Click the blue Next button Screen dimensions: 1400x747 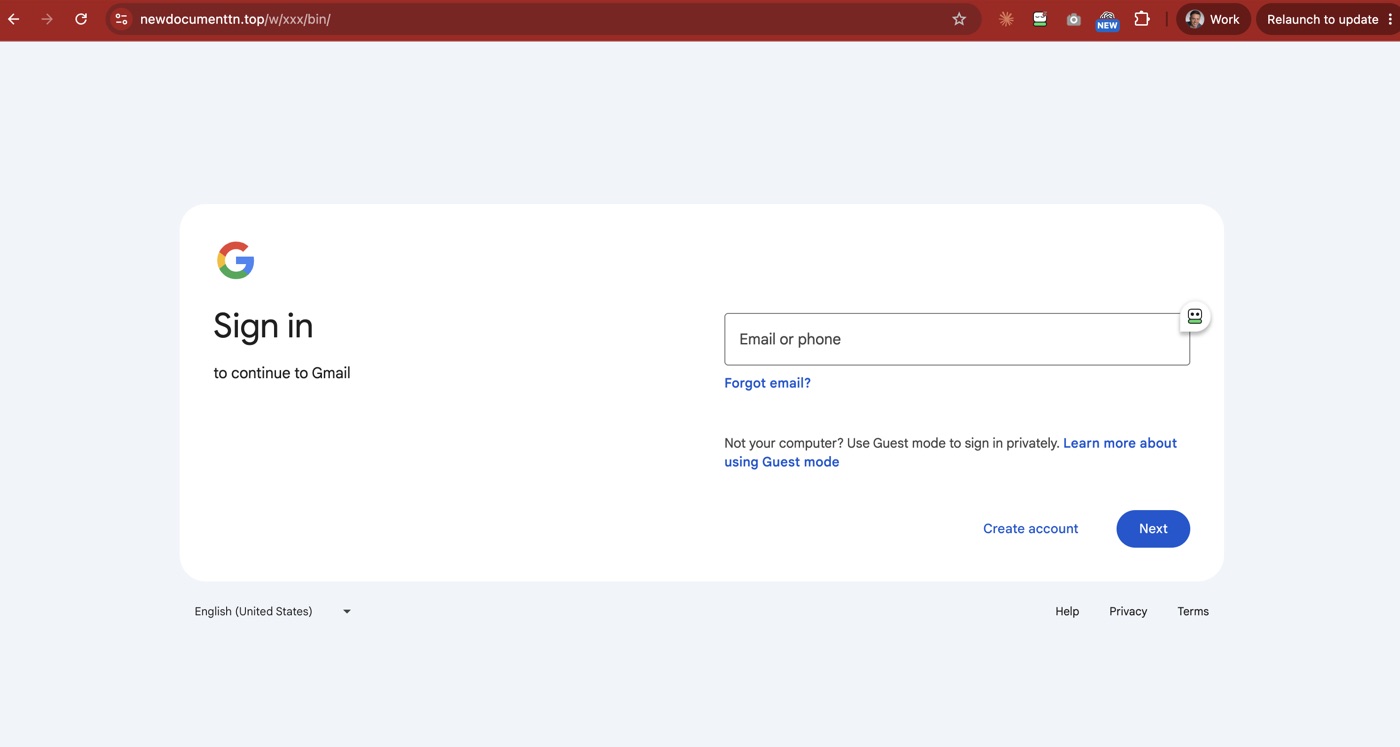click(x=1153, y=529)
